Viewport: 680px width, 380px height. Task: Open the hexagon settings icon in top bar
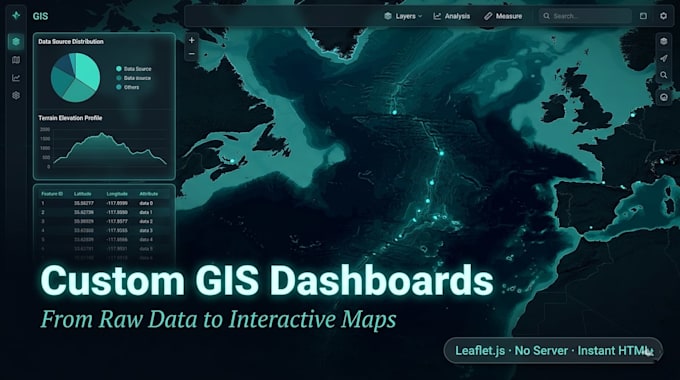click(664, 16)
